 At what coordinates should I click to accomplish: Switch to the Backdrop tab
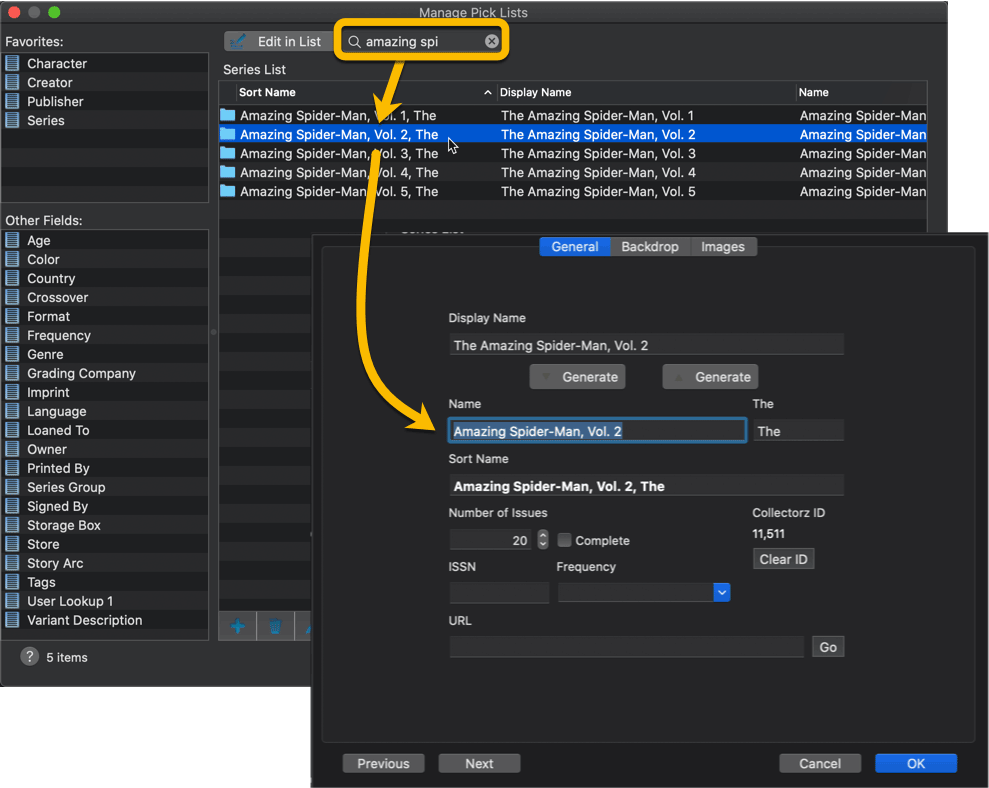click(650, 247)
